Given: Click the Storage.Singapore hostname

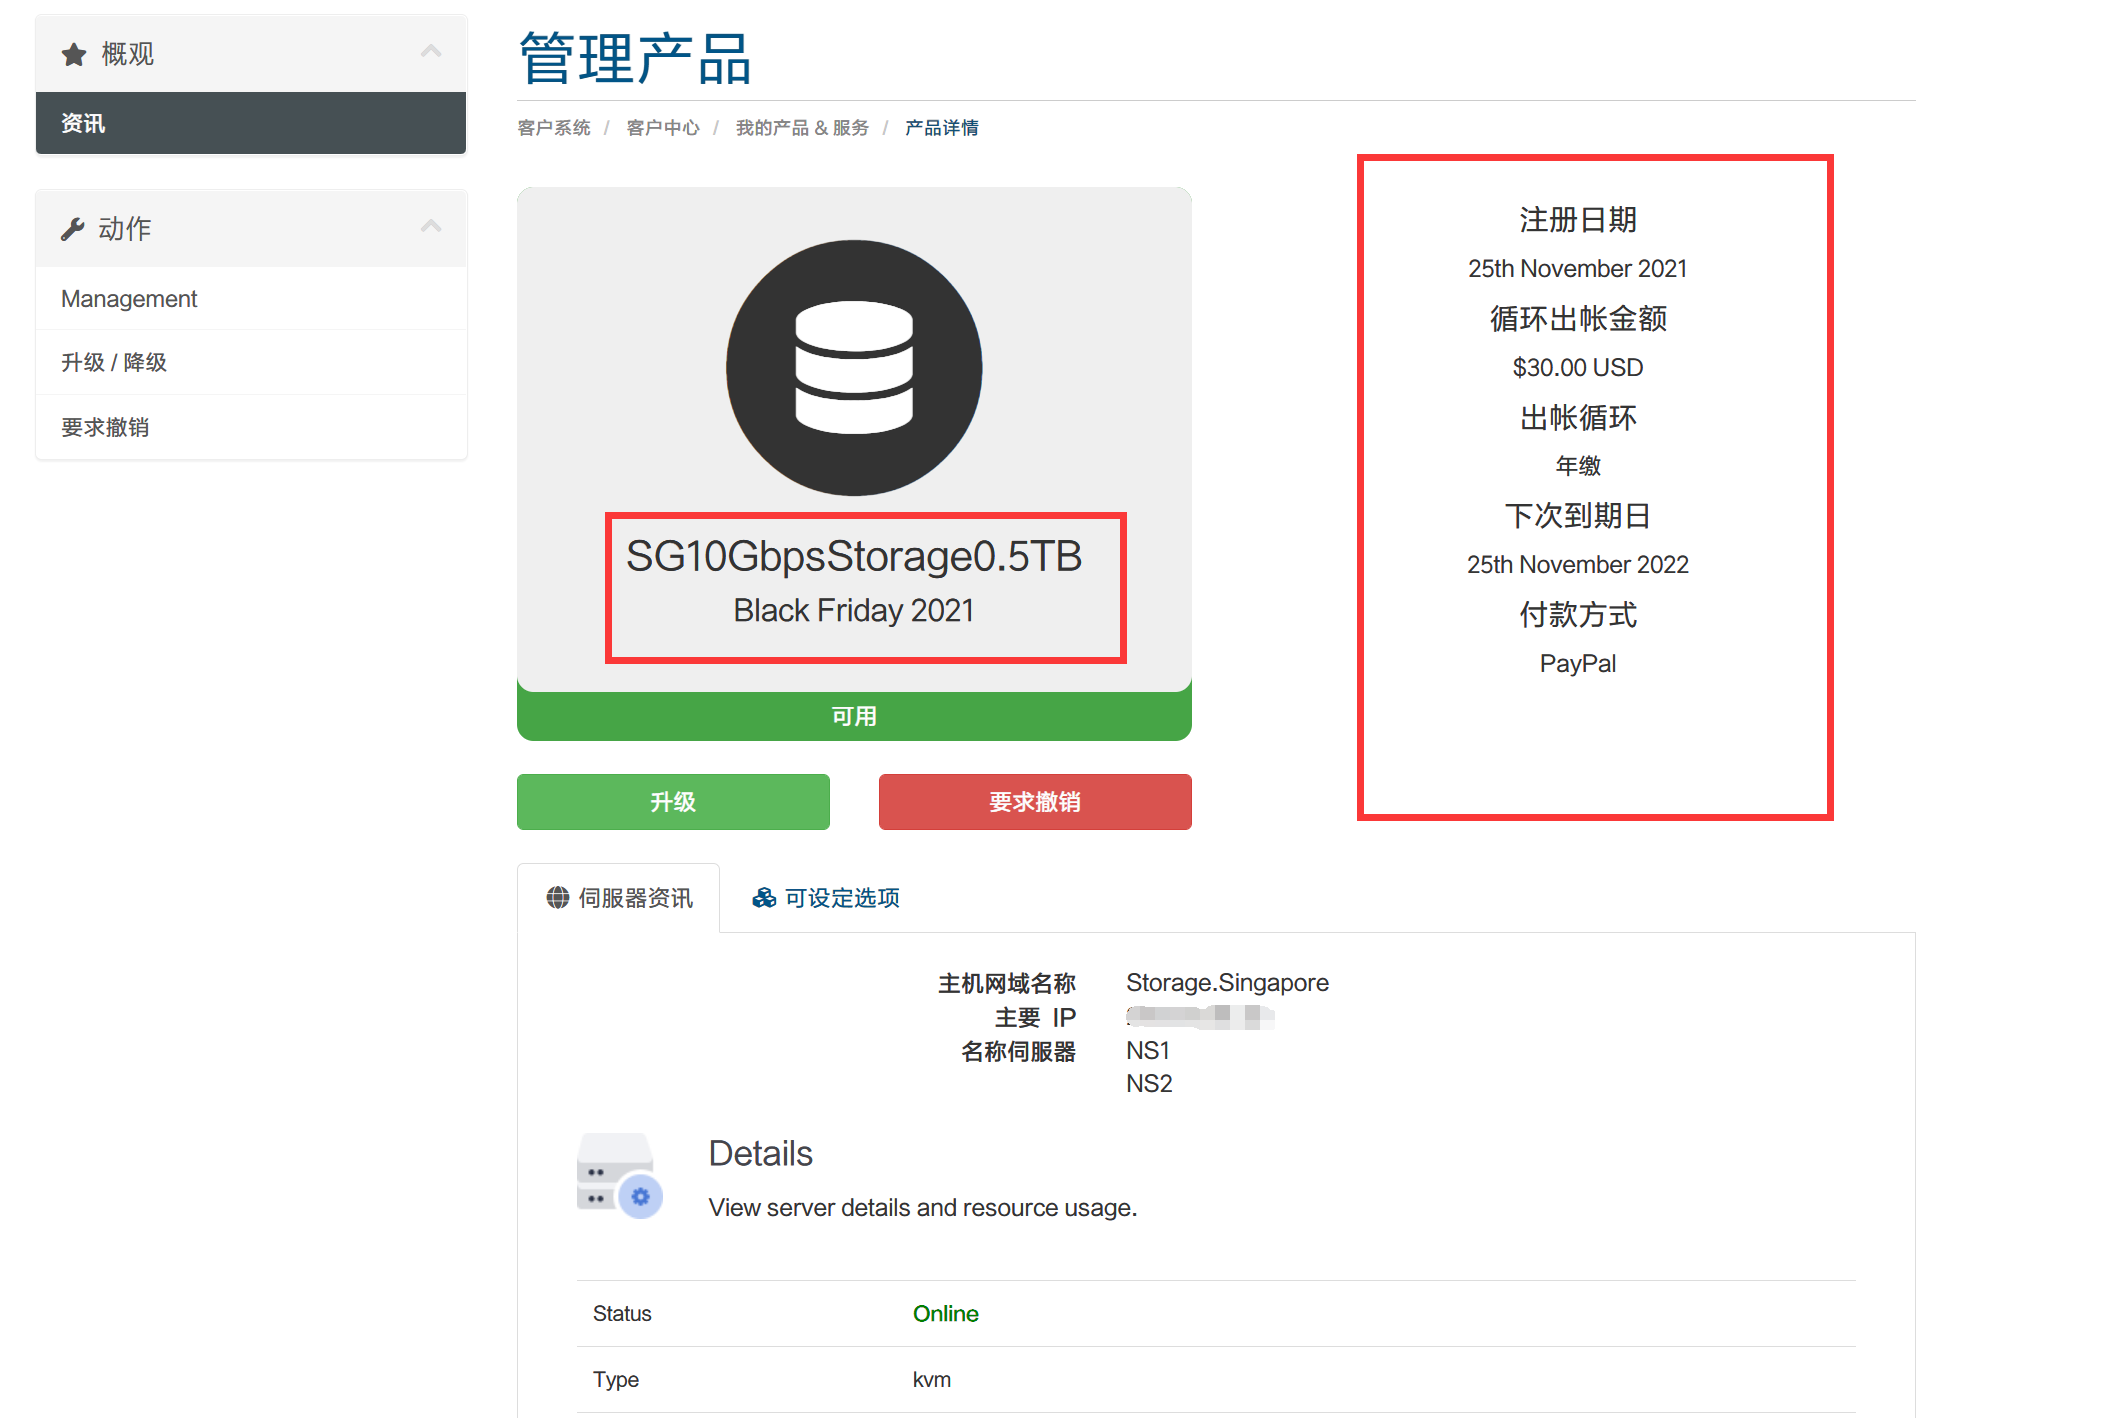Looking at the screenshot, I should tap(1227, 982).
